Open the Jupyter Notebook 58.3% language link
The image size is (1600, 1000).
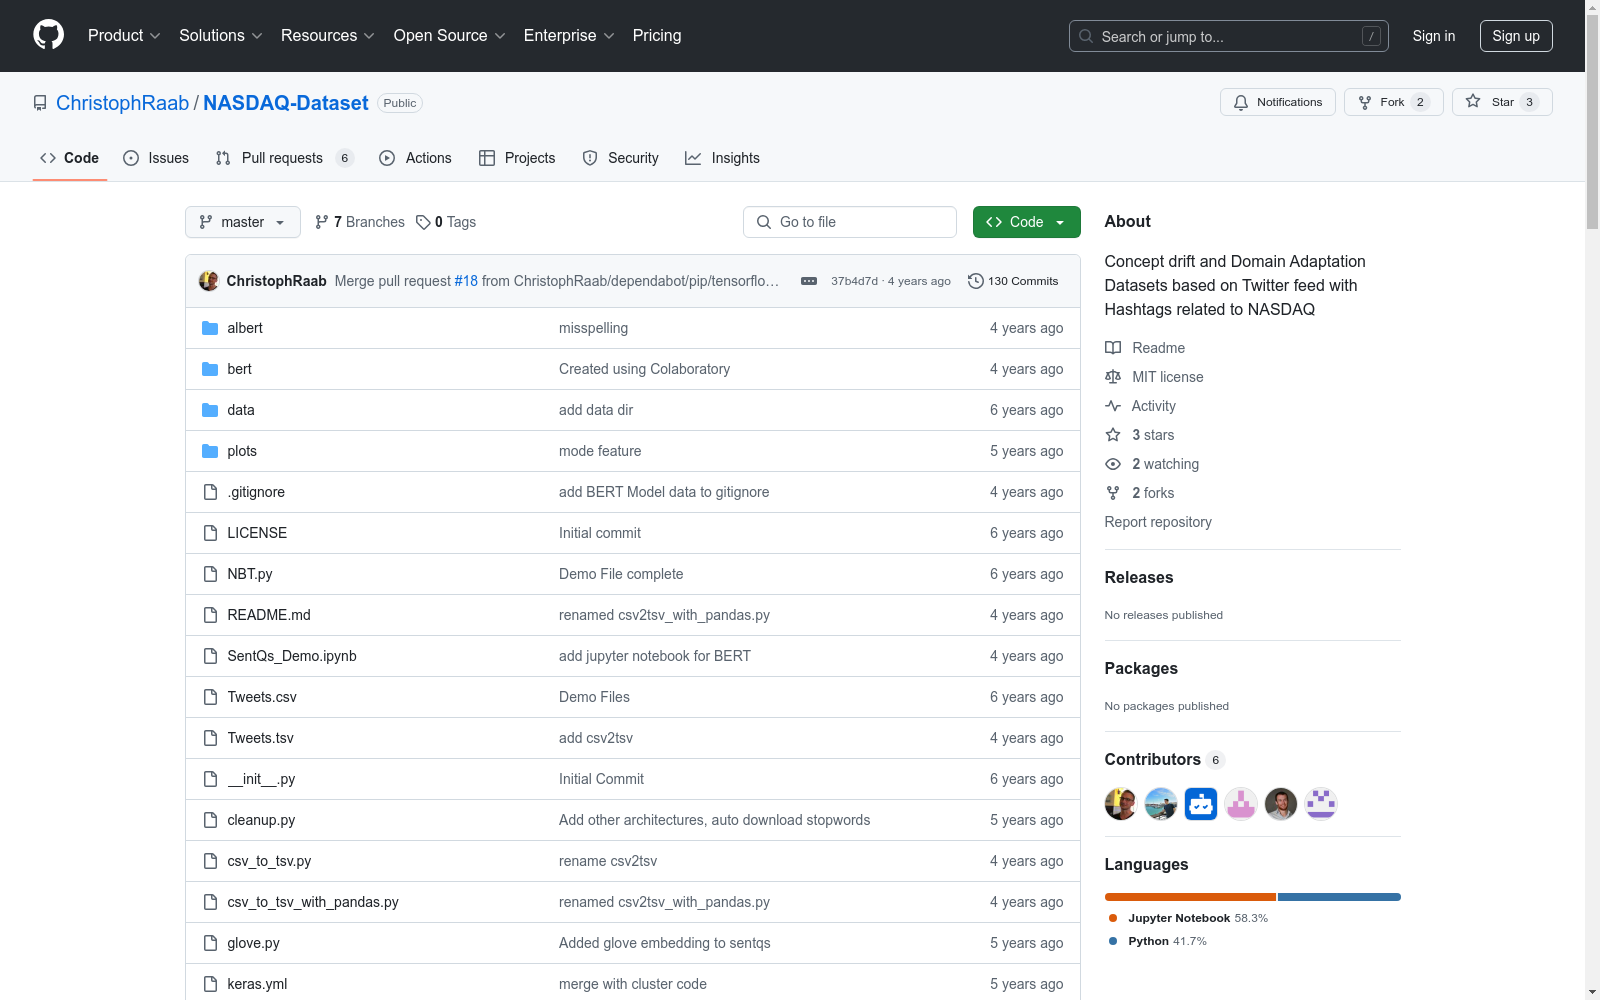coord(1188,918)
